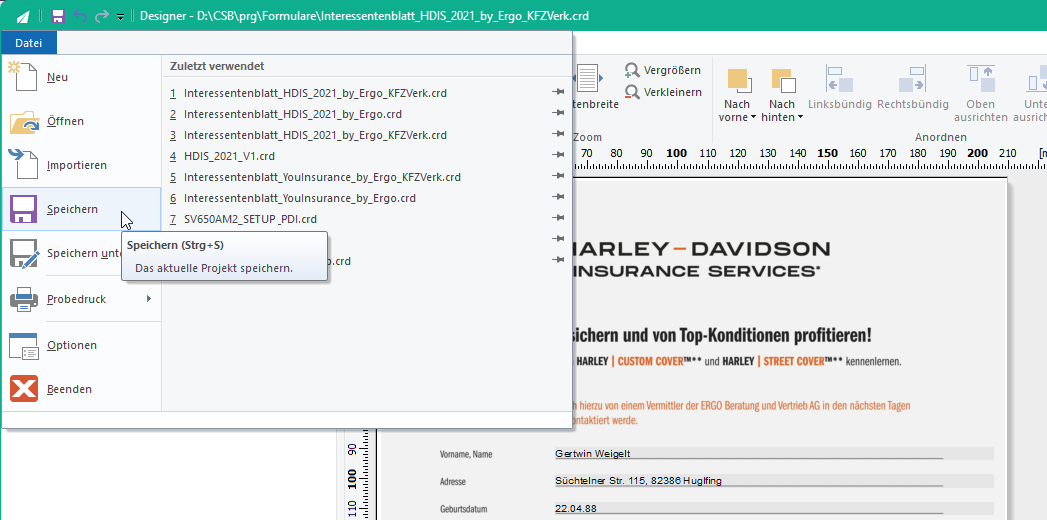
Task: Toggle pin of last recent entry ending .crd
Action: 559,260
